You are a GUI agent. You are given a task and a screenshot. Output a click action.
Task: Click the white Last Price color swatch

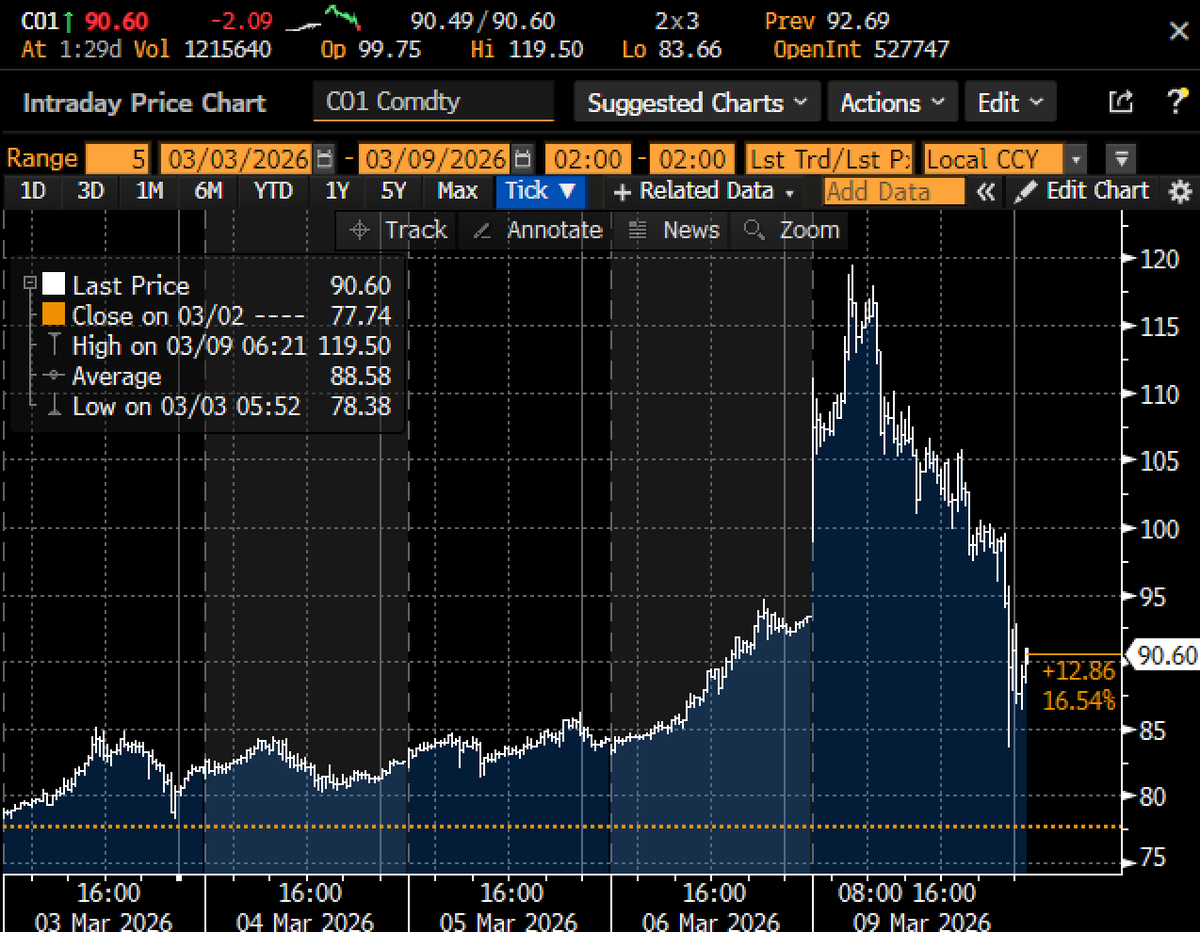tap(53, 285)
